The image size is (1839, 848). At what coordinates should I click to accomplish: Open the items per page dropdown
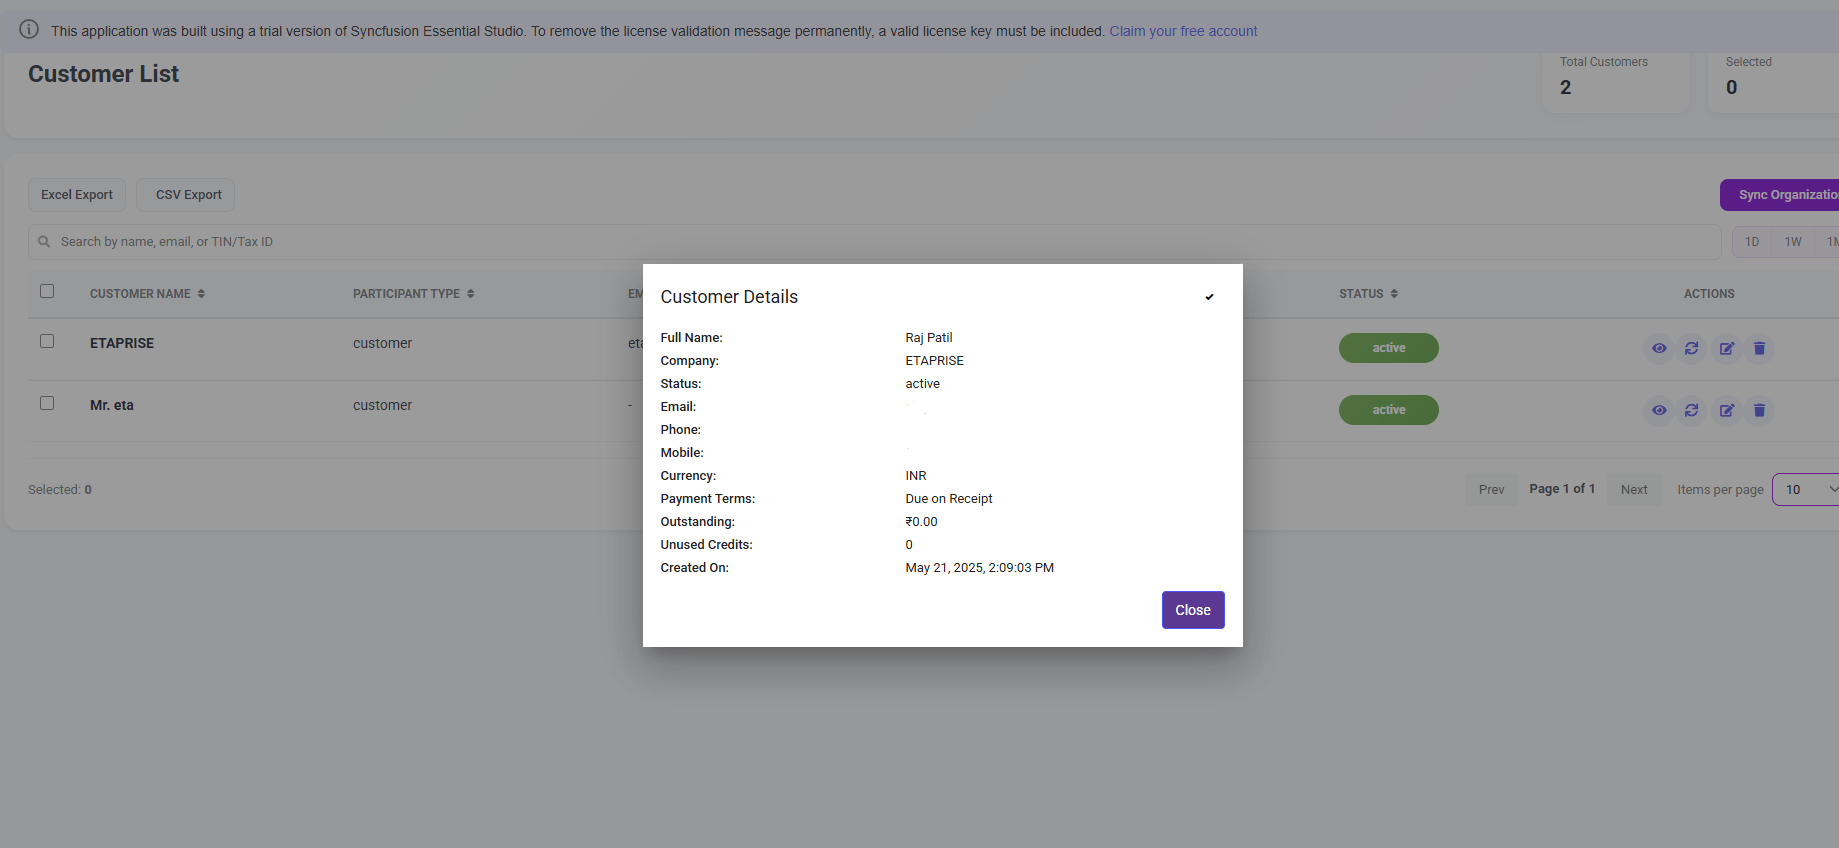click(1808, 489)
